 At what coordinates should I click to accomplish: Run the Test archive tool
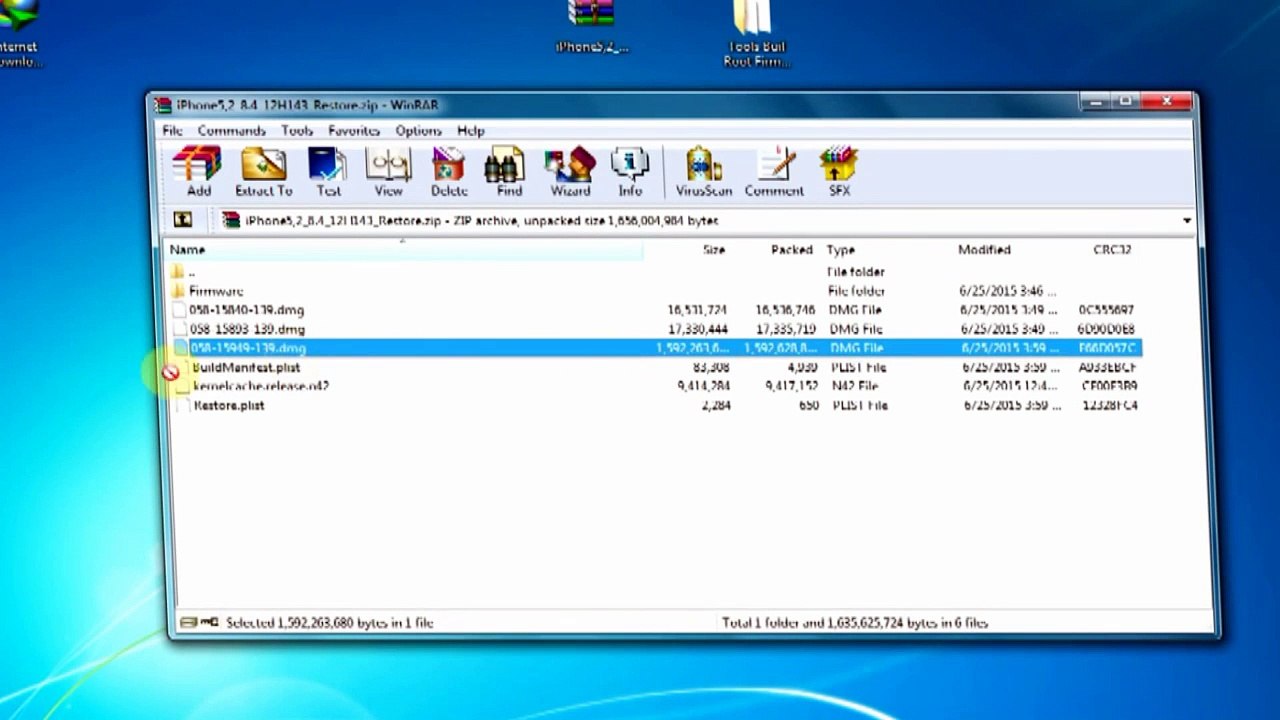328,172
